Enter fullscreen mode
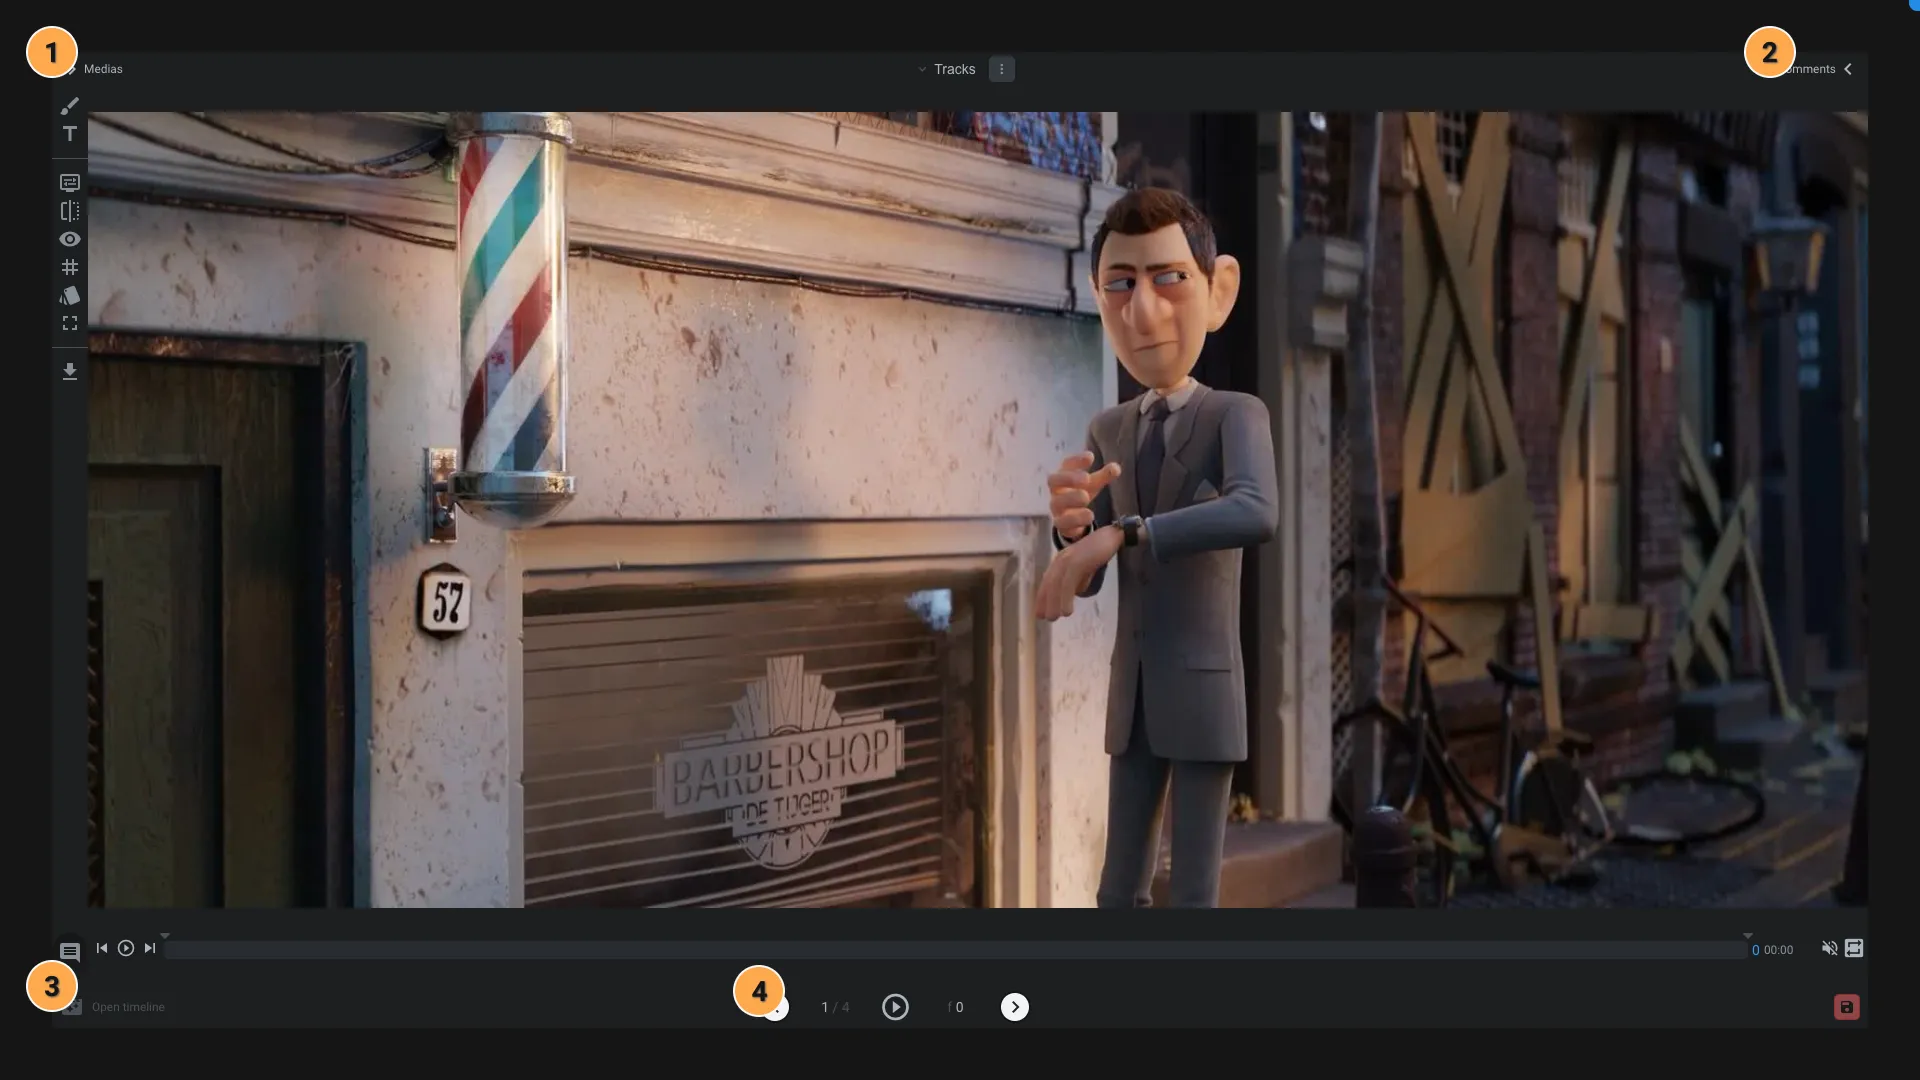 70,323
